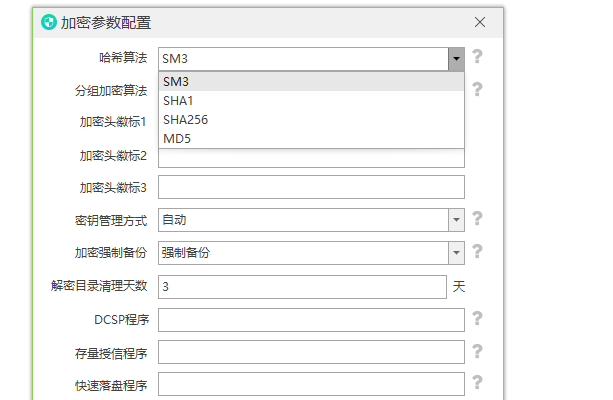This screenshot has width=613, height=400.
Task: Focus the 加密头徽标3 text field
Action: pos(311,187)
